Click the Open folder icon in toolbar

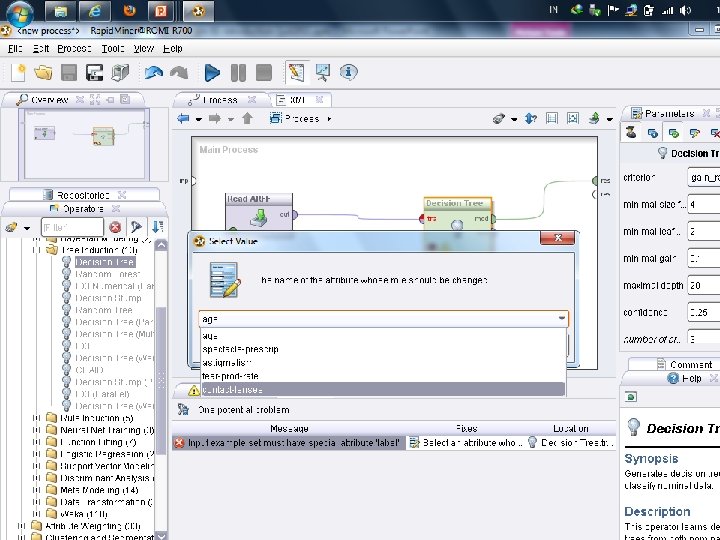point(43,73)
